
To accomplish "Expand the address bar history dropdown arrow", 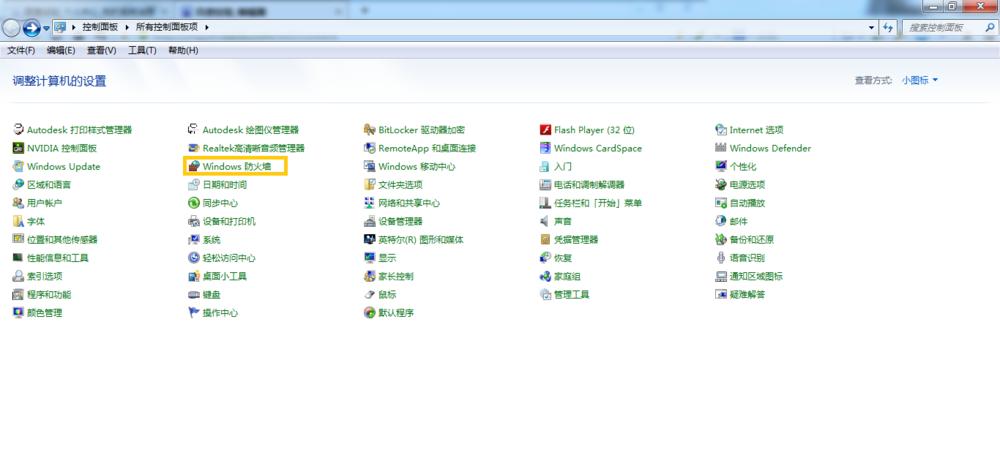I will [872, 27].
